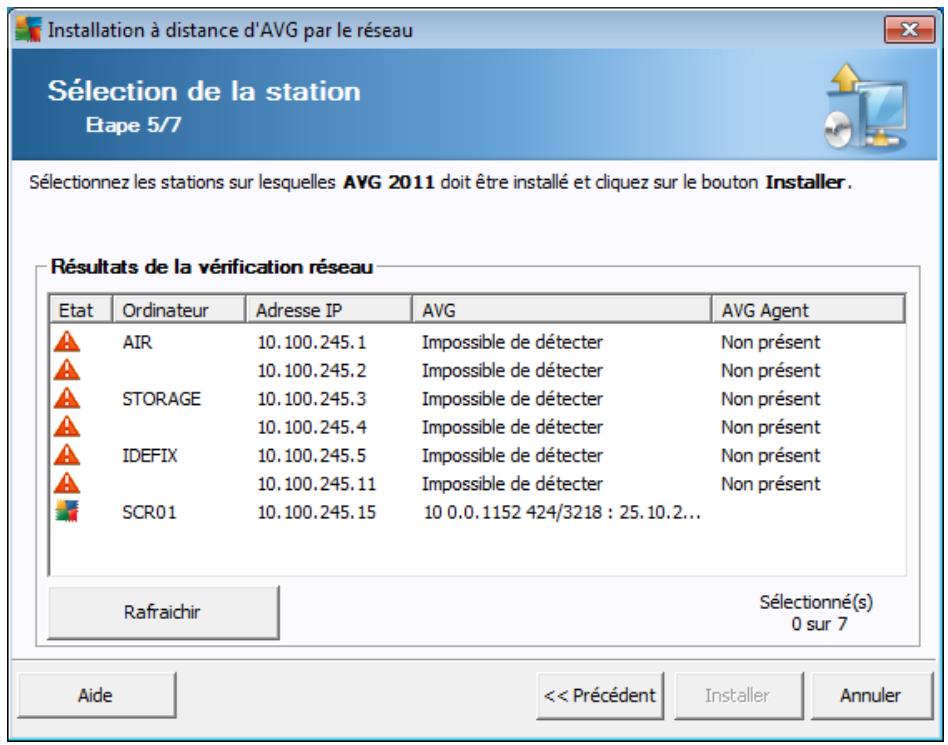Select the IP address 10.100.245.2
948x745 pixels.
point(312,371)
